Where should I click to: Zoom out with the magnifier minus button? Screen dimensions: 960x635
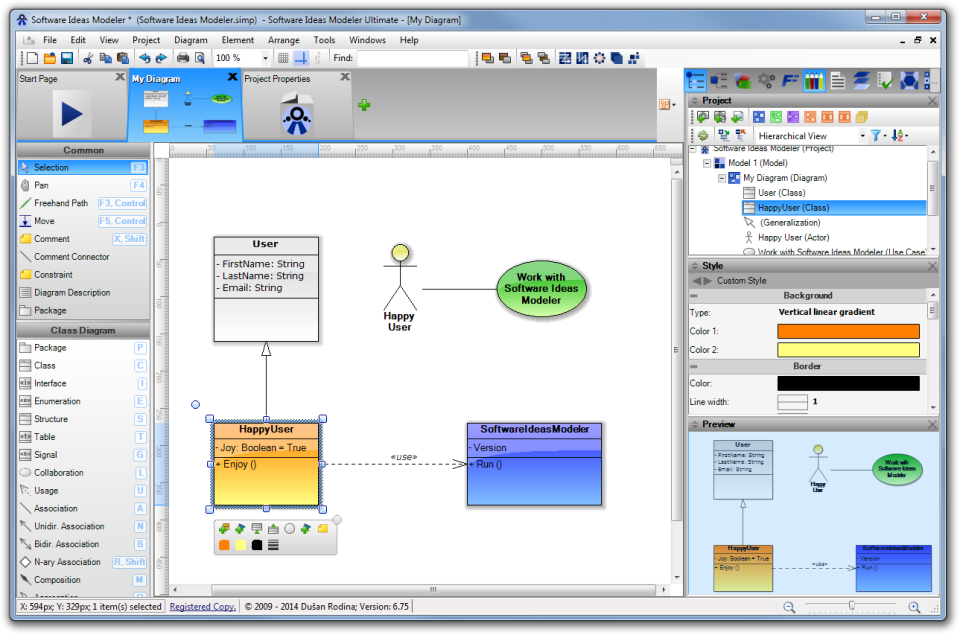(x=789, y=607)
